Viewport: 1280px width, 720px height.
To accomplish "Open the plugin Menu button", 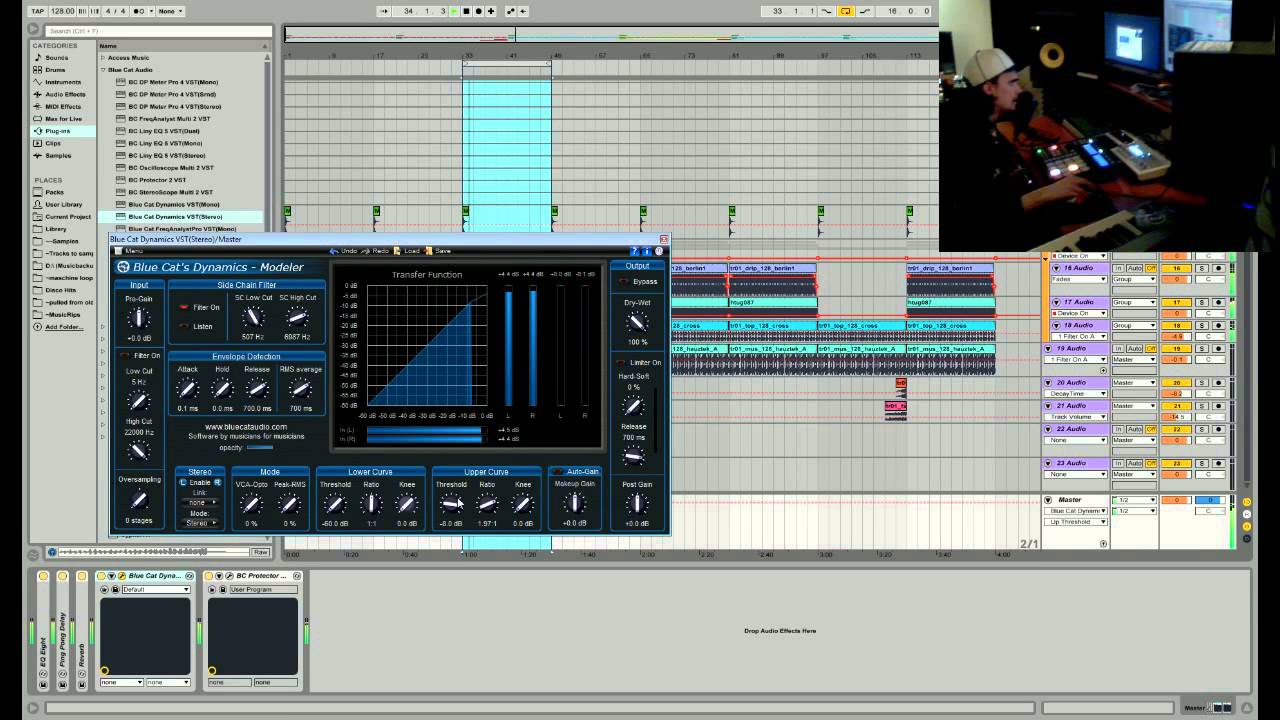I will (130, 251).
